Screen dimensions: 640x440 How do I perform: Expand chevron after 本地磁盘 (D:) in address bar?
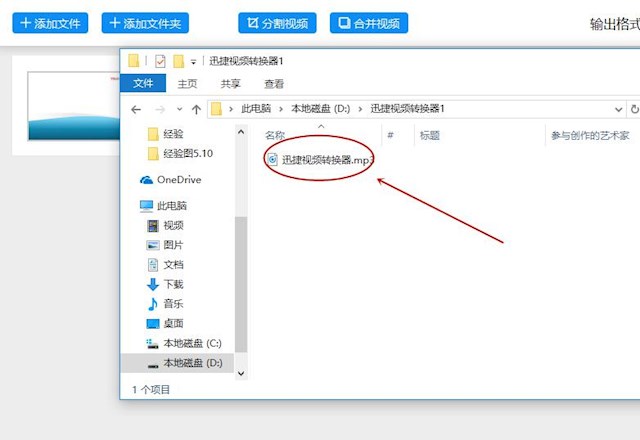[x=360, y=109]
